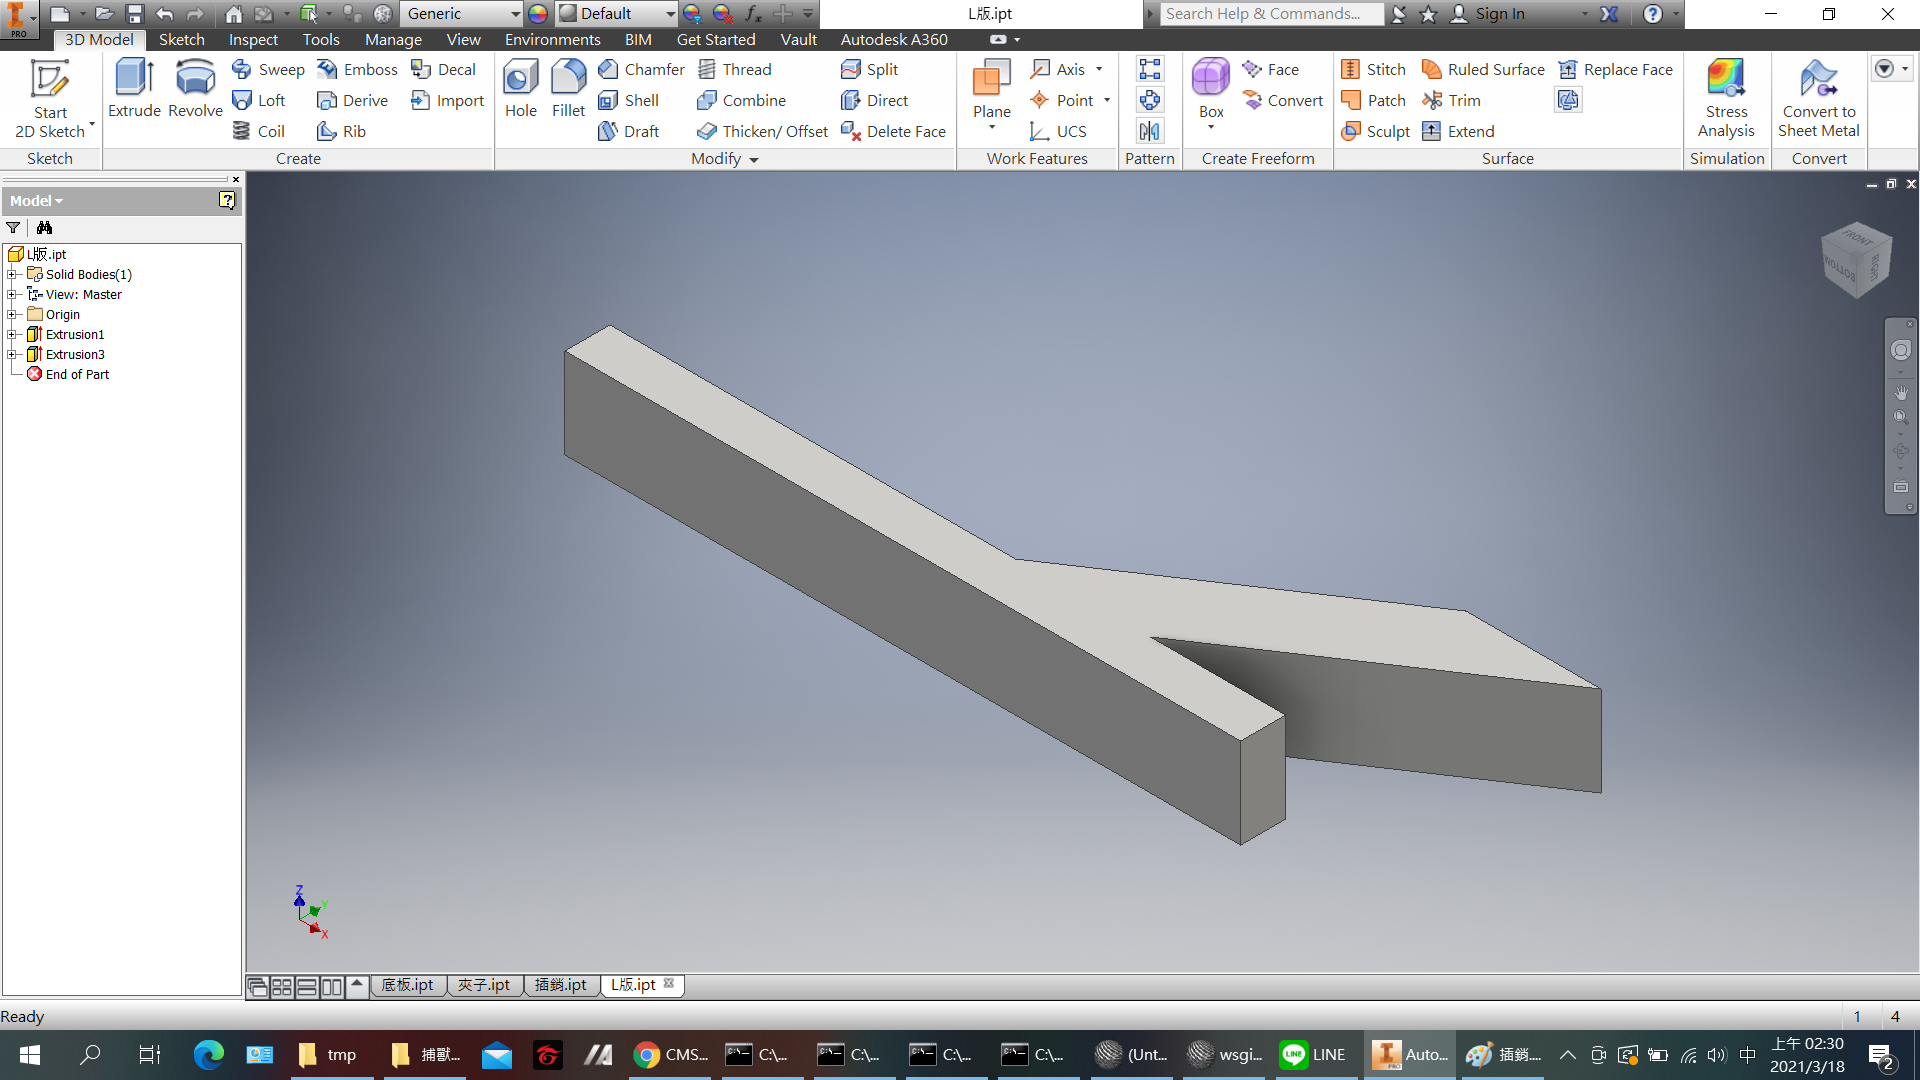The image size is (1920, 1080).
Task: Apply the Fillet tool
Action: 568,88
